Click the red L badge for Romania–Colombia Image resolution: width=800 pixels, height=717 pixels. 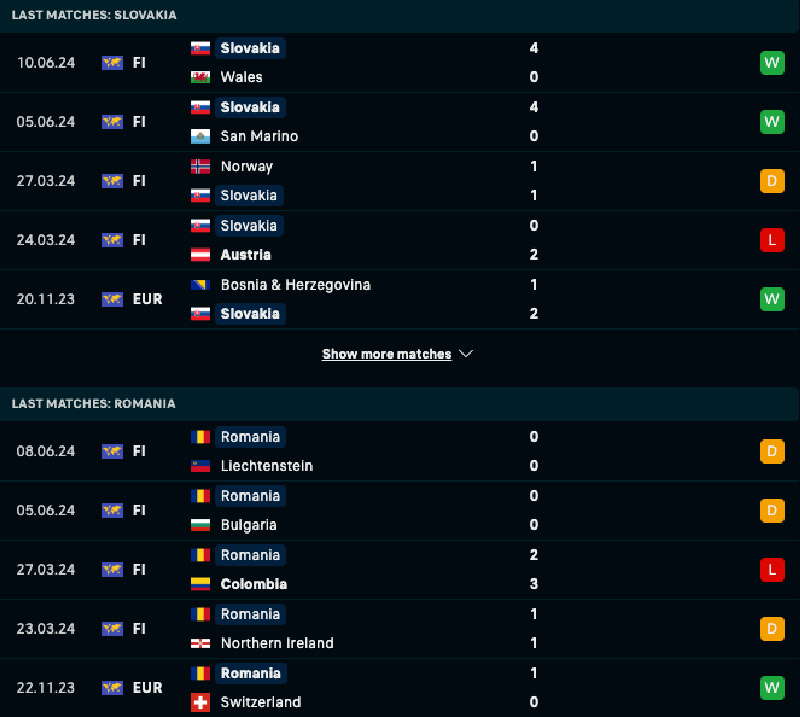pos(772,569)
